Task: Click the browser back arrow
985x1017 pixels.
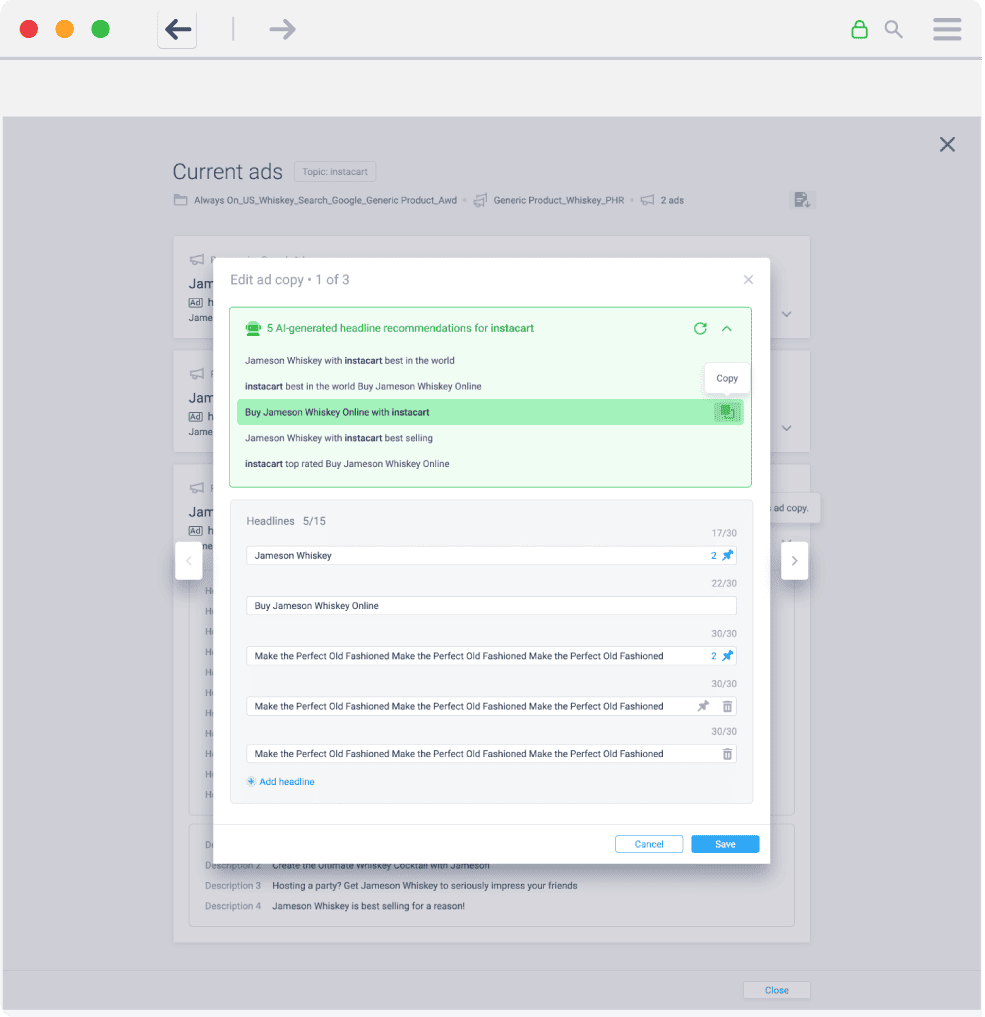Action: (178, 30)
